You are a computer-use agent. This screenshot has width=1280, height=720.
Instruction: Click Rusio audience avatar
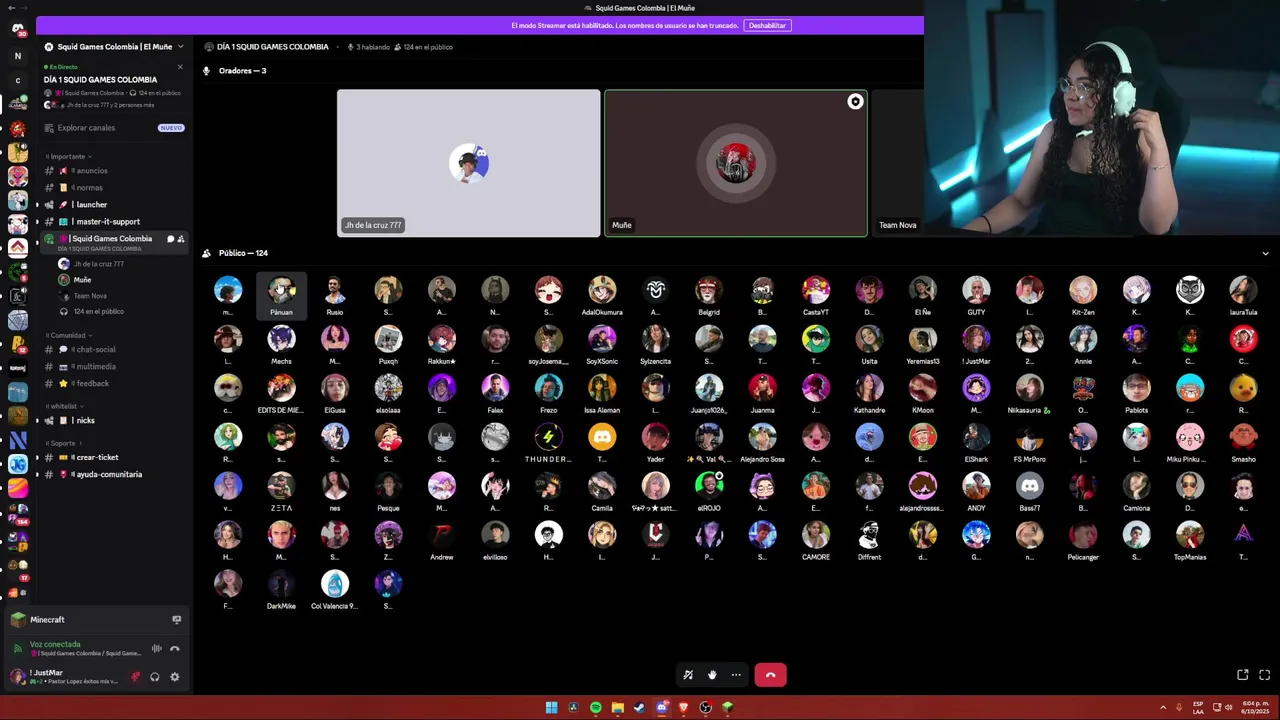pyautogui.click(x=335, y=290)
